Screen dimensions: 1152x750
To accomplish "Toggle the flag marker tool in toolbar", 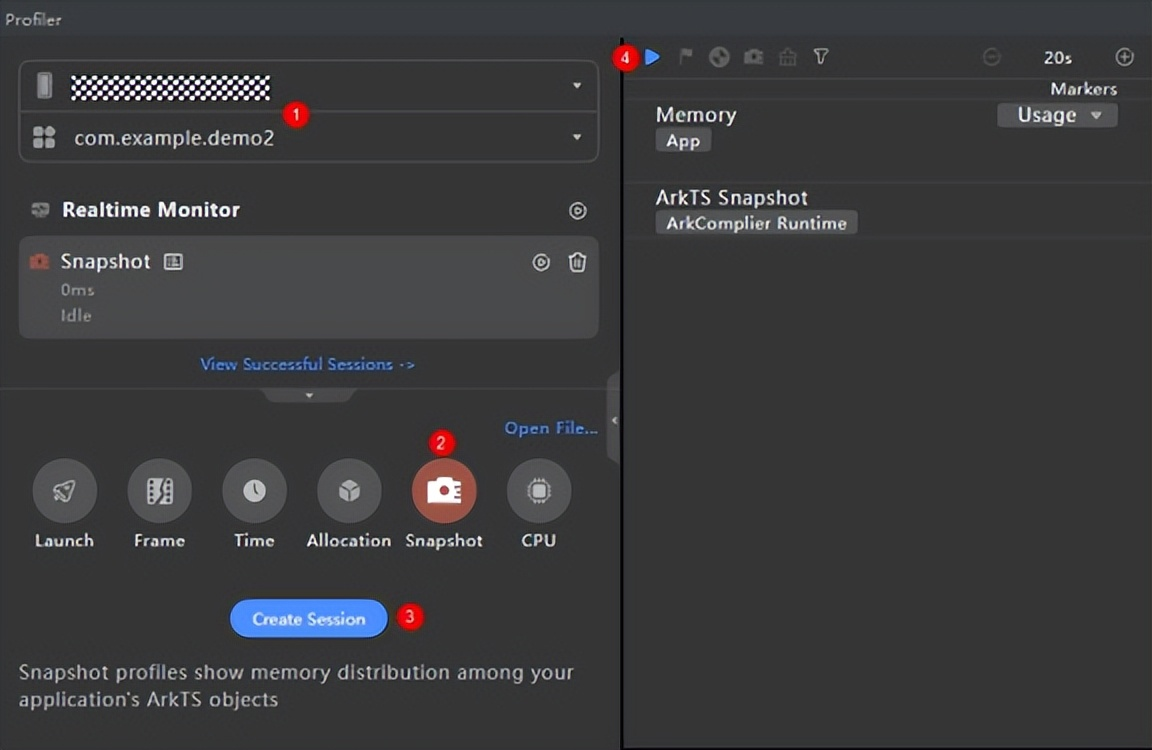I will tap(687, 57).
